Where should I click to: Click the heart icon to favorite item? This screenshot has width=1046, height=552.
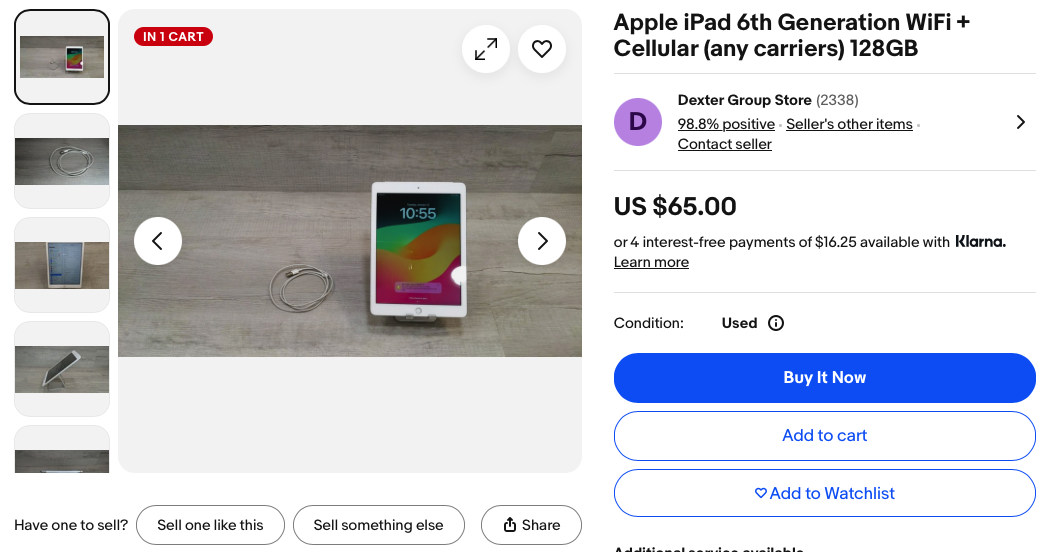(x=542, y=49)
